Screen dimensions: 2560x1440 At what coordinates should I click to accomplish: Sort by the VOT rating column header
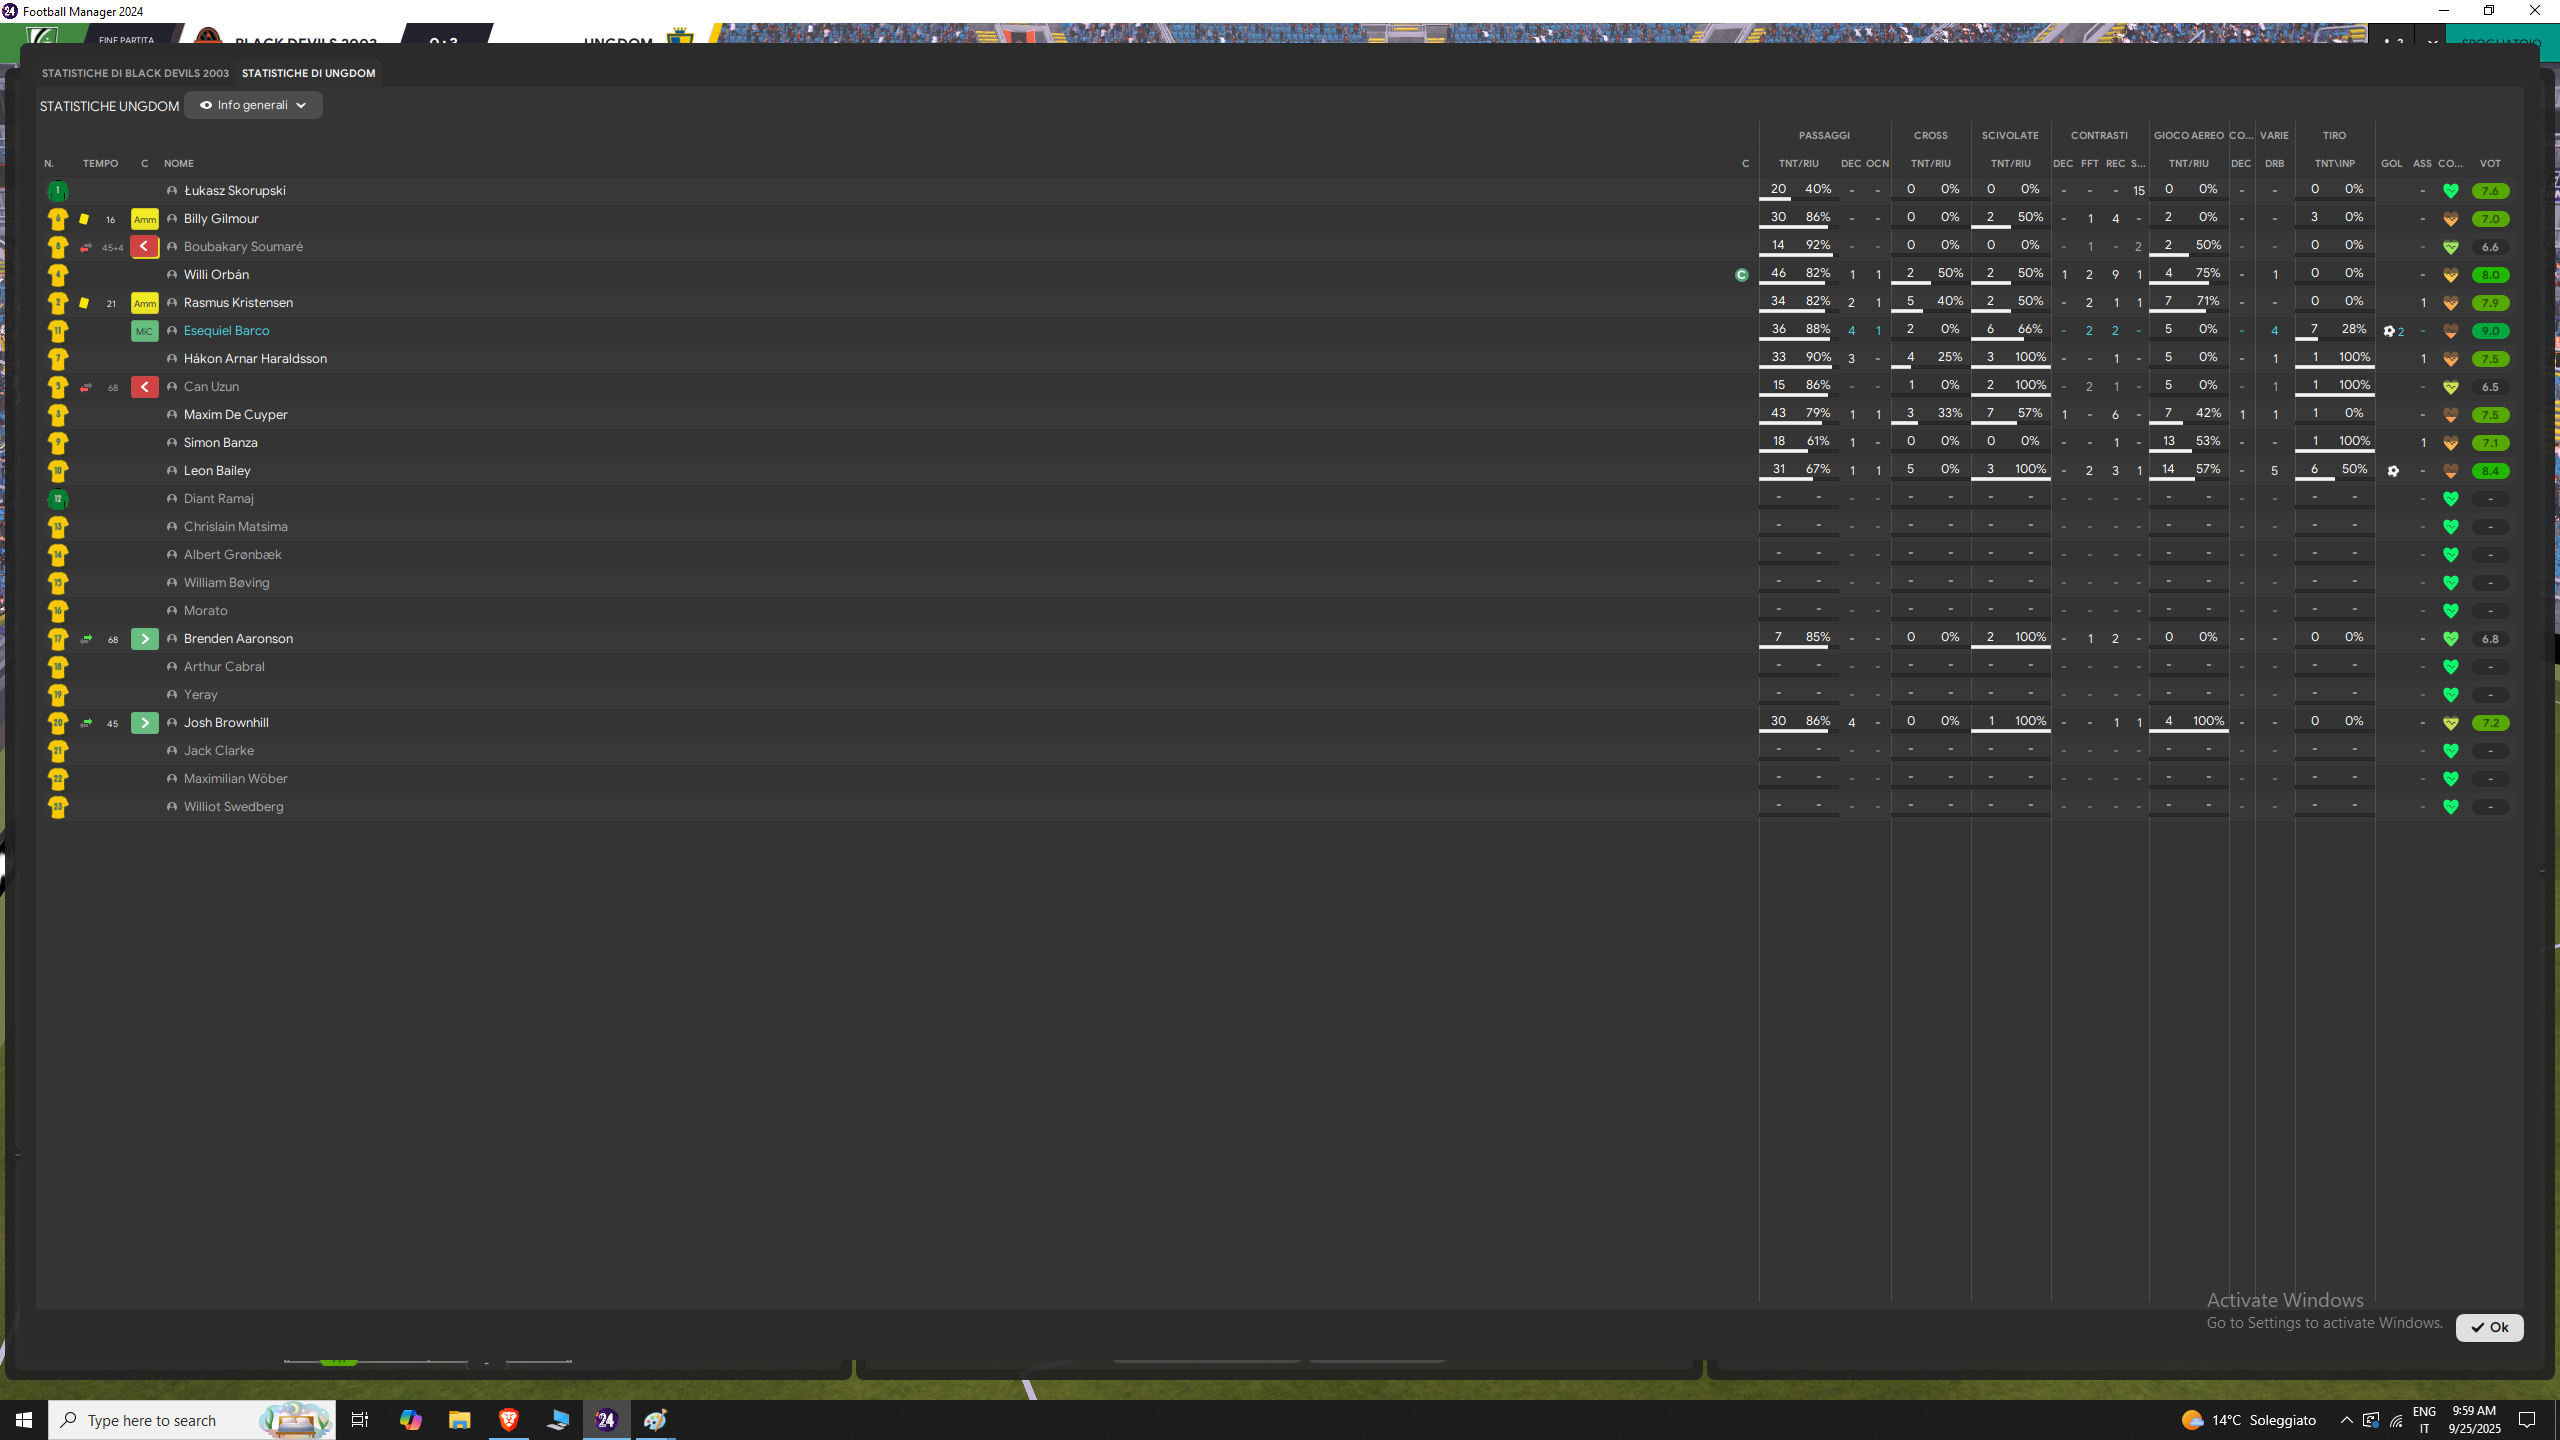pos(2489,163)
